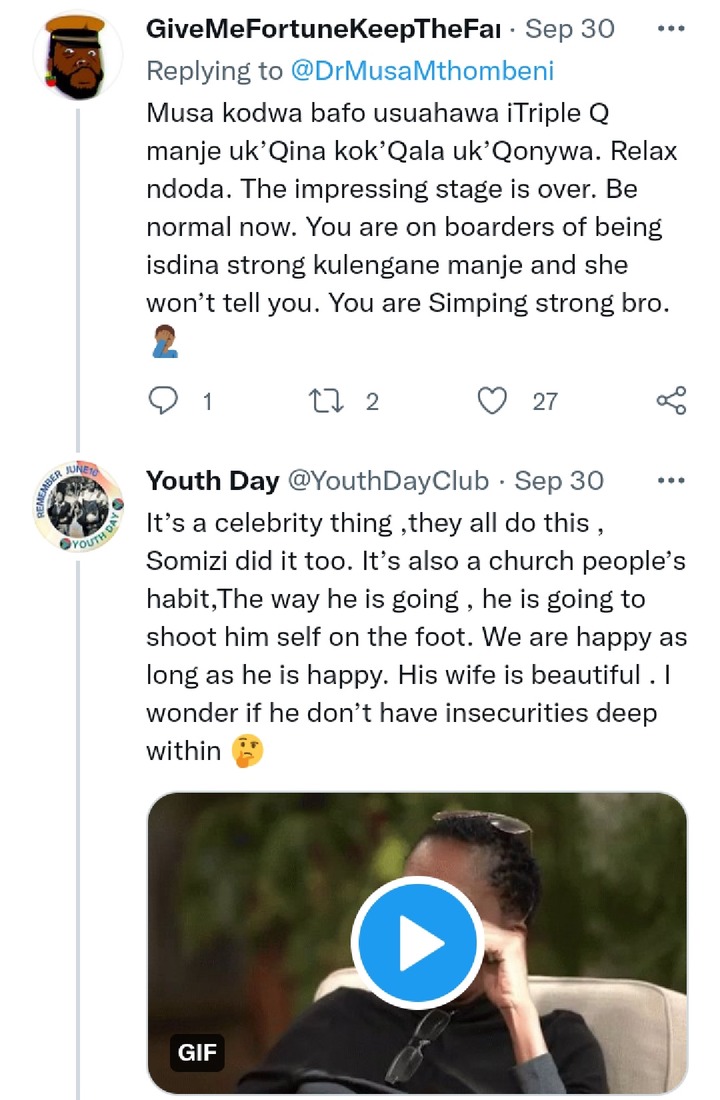This screenshot has height=1100, width=720.
Task: Open Youth Day profile avatar
Action: 79,507
